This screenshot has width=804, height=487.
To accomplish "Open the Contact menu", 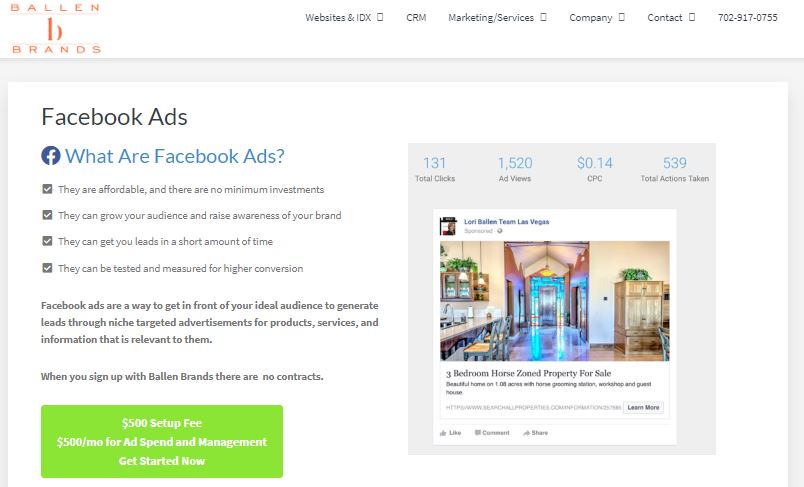I will coord(665,17).
